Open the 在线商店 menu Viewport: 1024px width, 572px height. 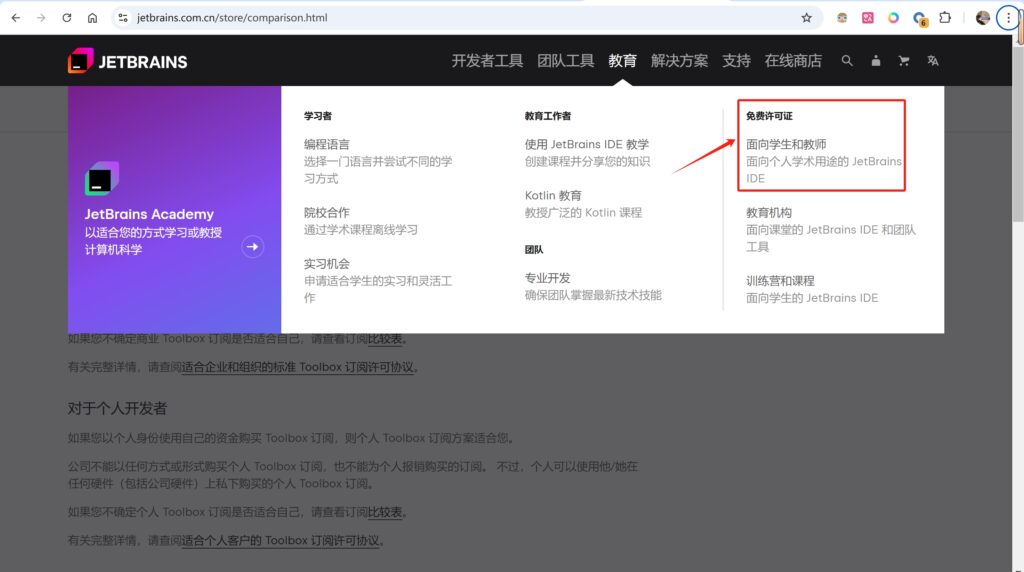click(x=793, y=61)
